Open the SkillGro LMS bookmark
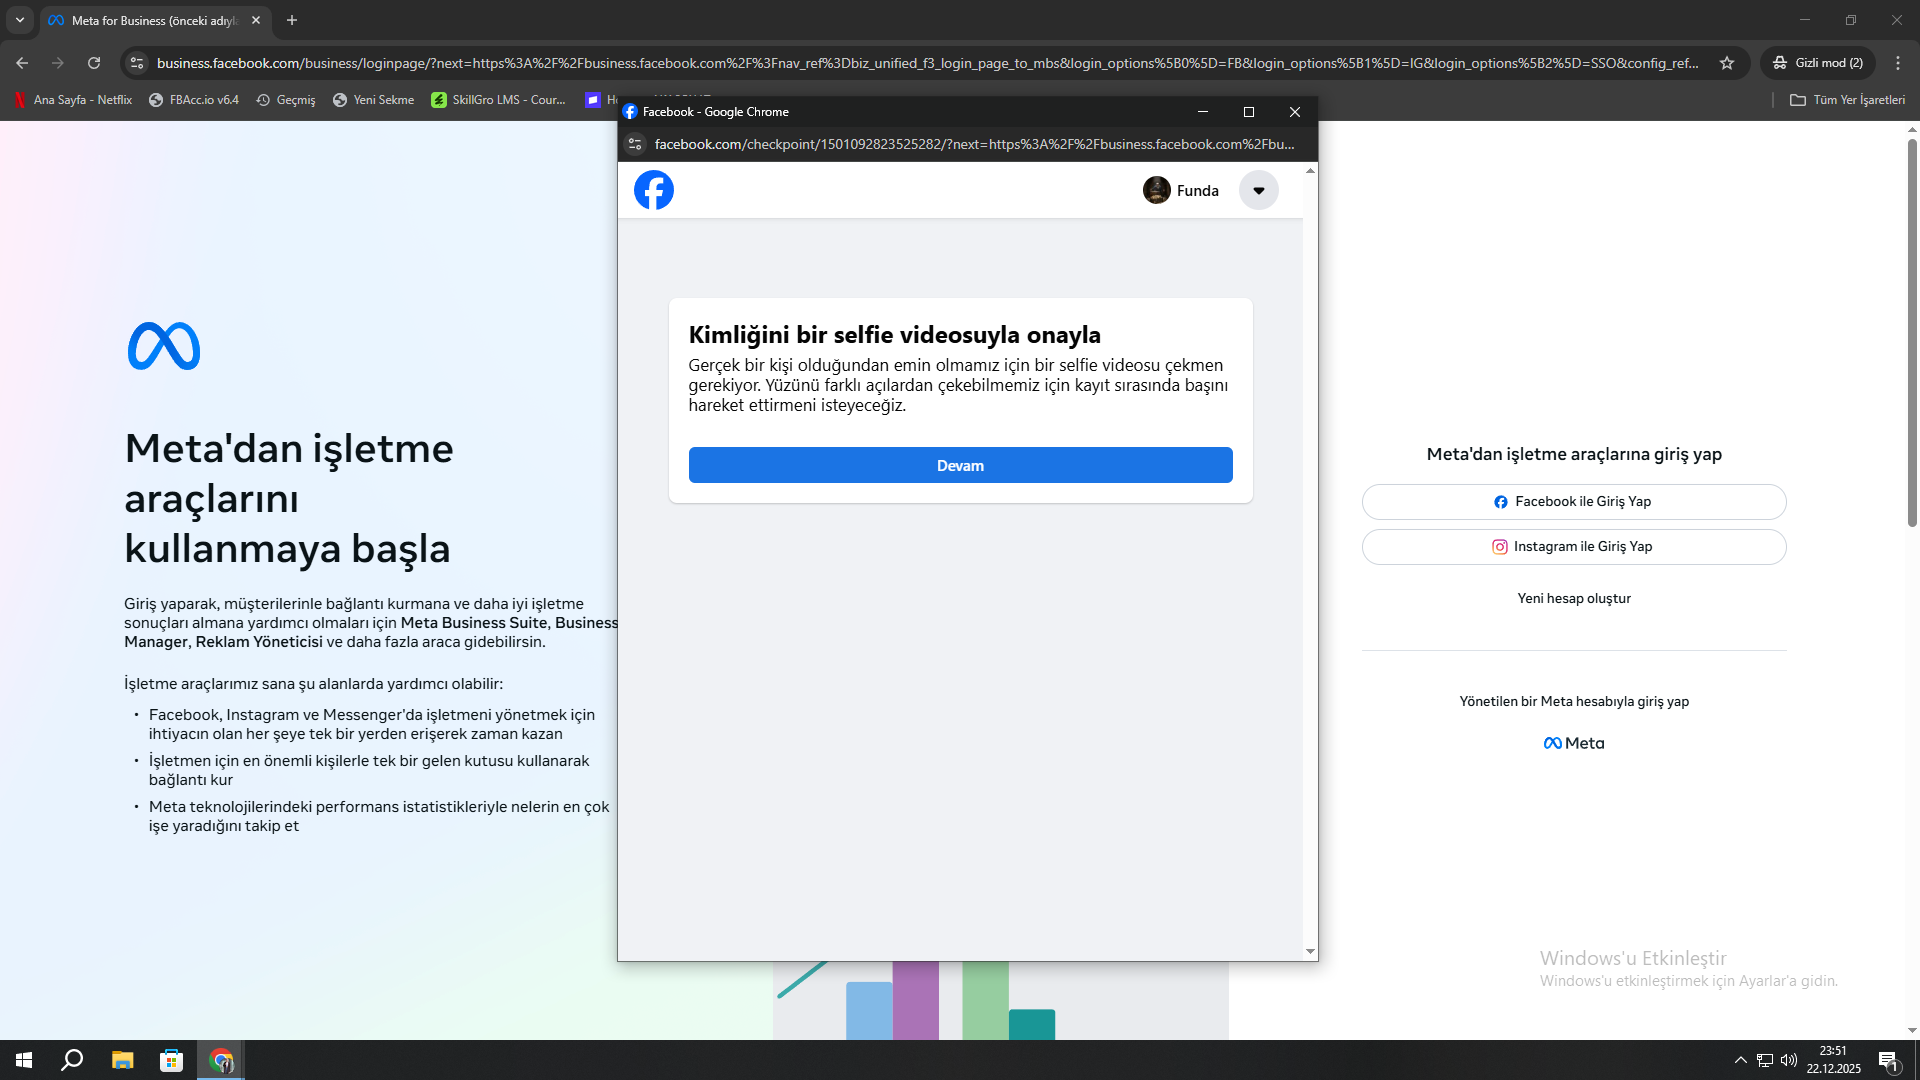1920x1080 pixels. (x=498, y=100)
